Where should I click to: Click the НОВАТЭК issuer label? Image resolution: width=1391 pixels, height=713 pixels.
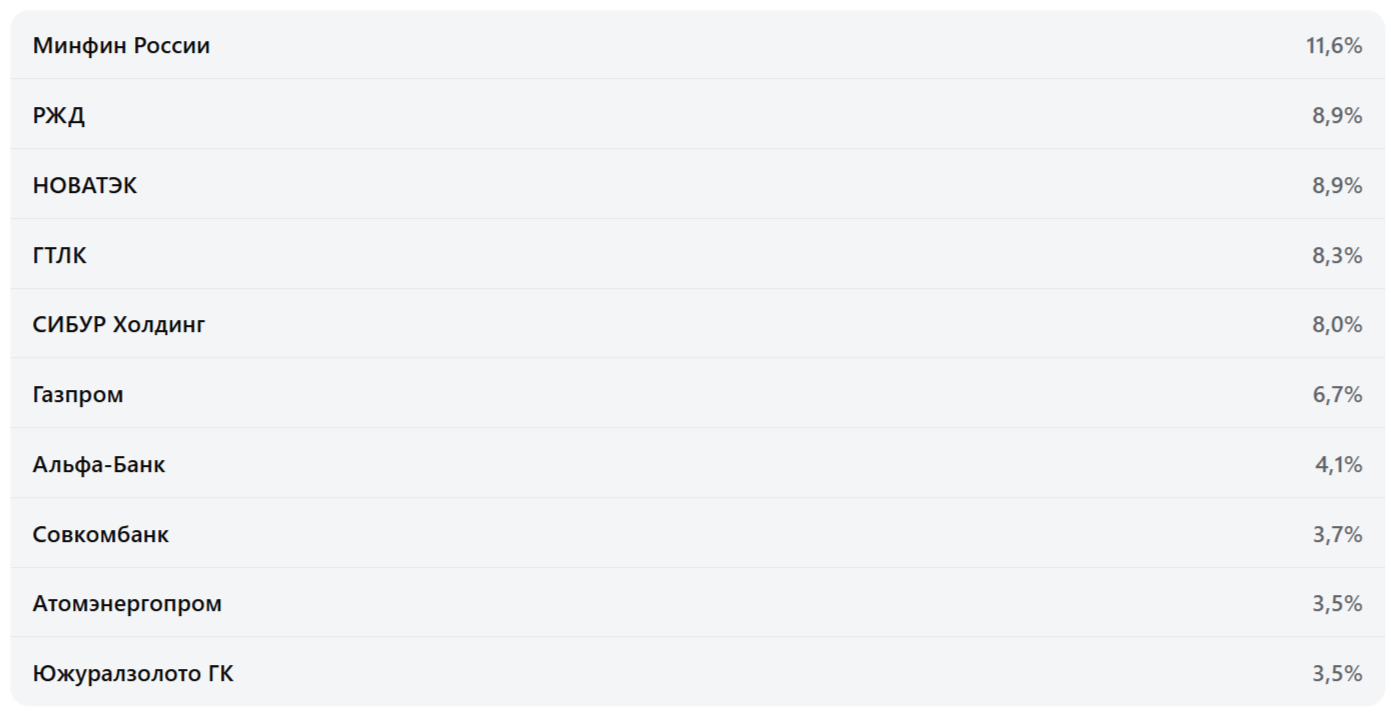(x=85, y=185)
